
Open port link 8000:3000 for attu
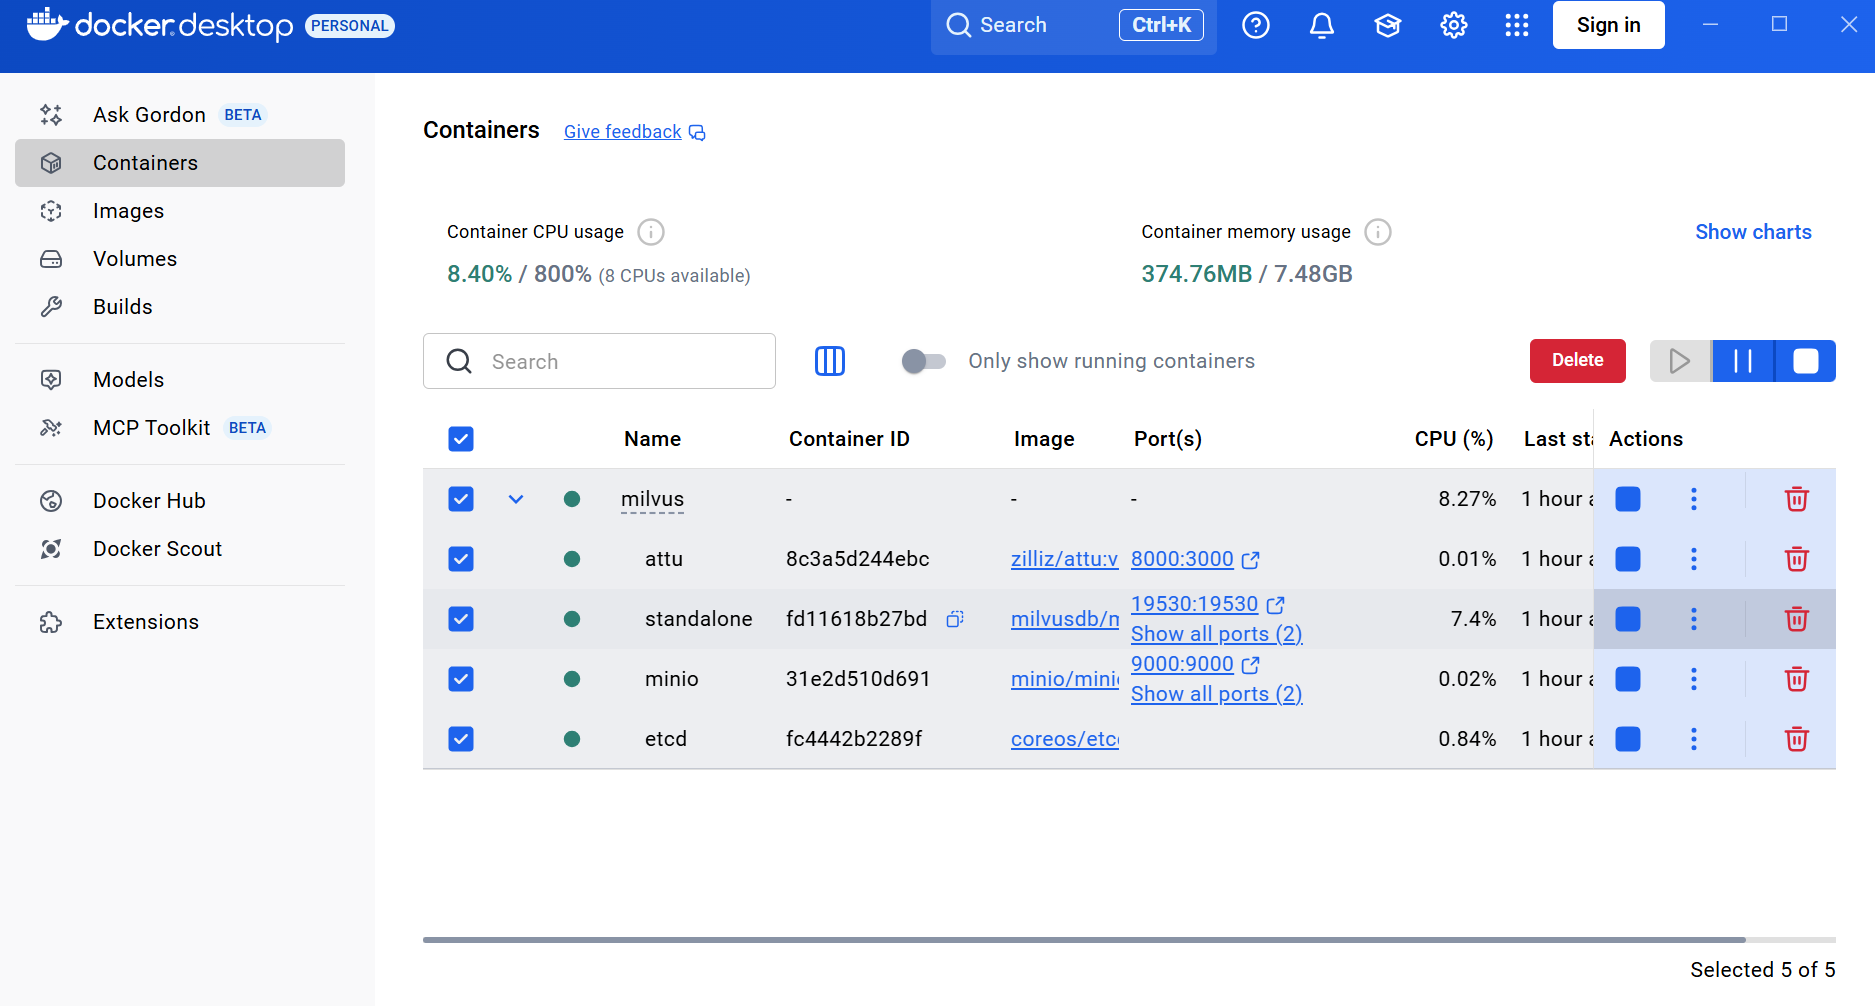1182,559
